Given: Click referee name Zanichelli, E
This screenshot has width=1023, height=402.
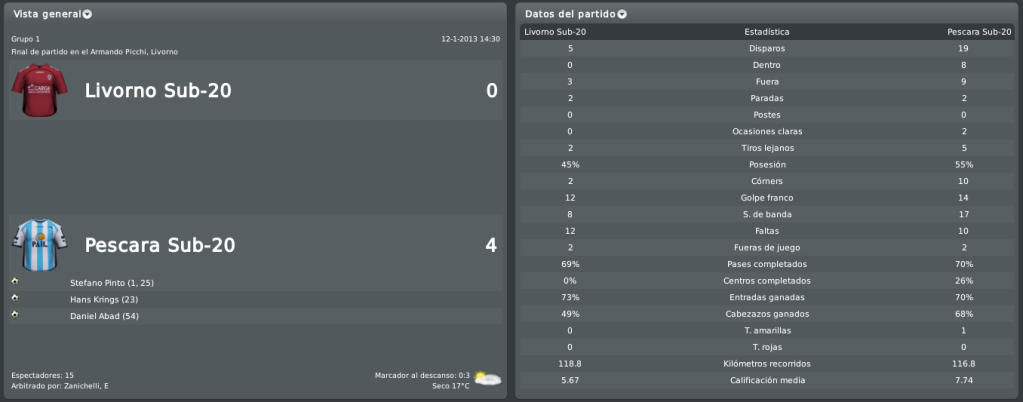Looking at the screenshot, I should click(x=86, y=386).
